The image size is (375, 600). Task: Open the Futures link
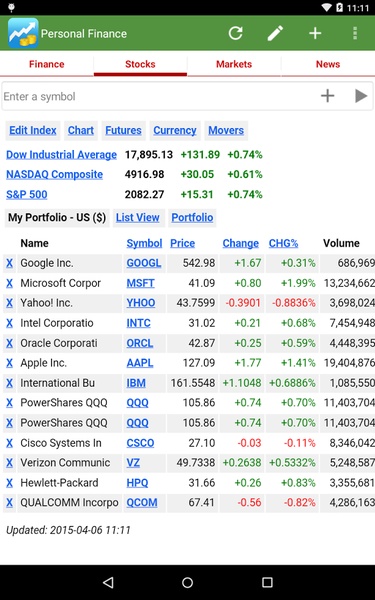[x=124, y=130]
